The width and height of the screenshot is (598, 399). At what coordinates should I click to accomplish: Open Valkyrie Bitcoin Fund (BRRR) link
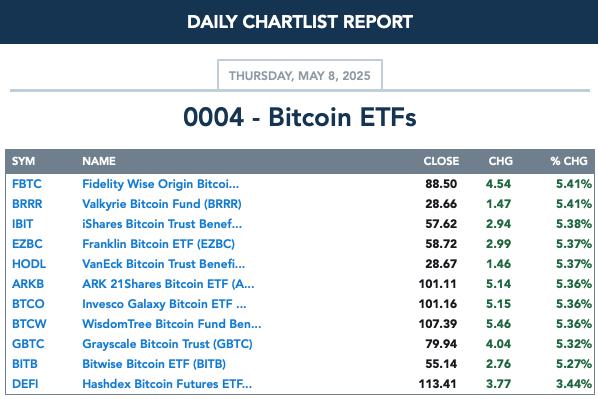coord(162,204)
